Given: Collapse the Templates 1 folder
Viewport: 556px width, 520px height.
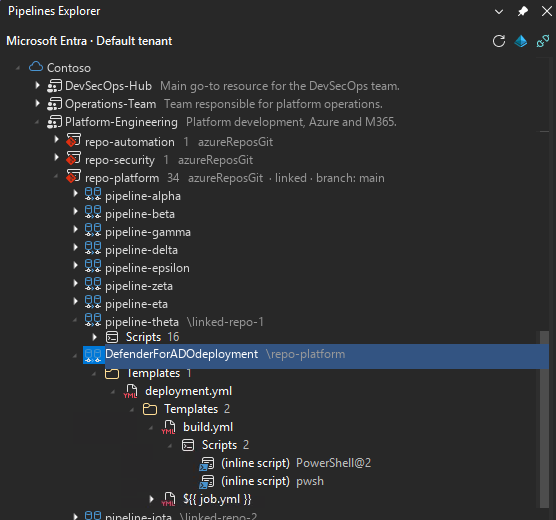Looking at the screenshot, I should pos(94,374).
